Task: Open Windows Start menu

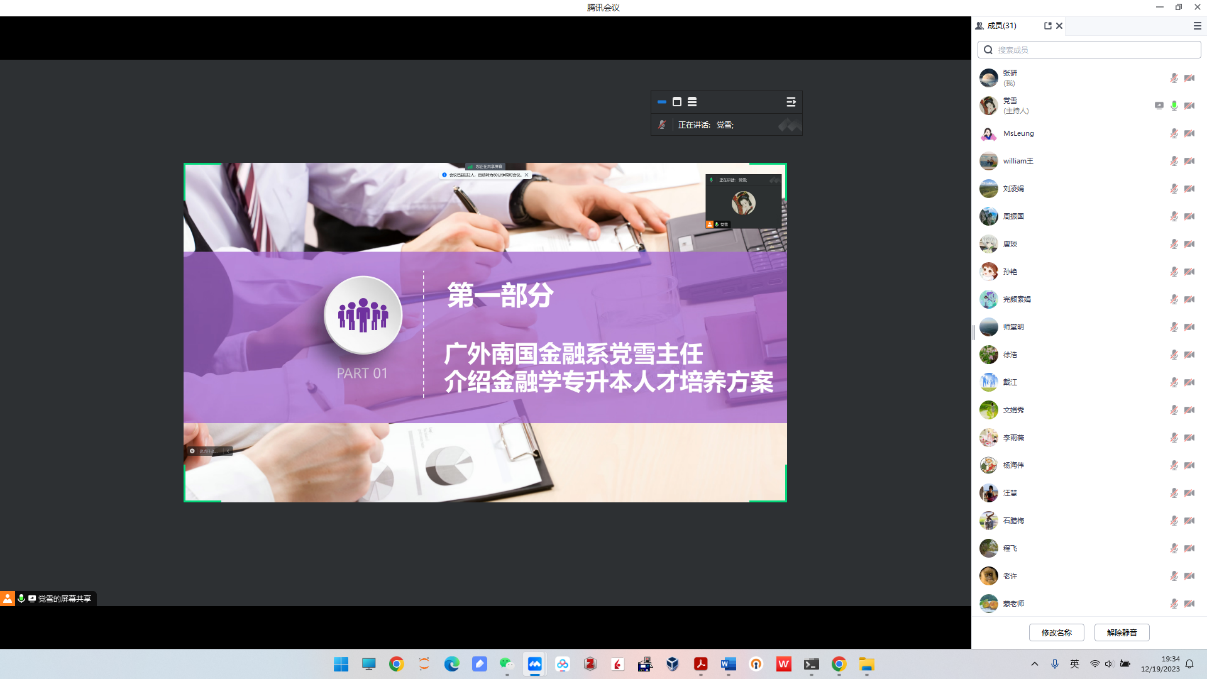Action: 341,664
